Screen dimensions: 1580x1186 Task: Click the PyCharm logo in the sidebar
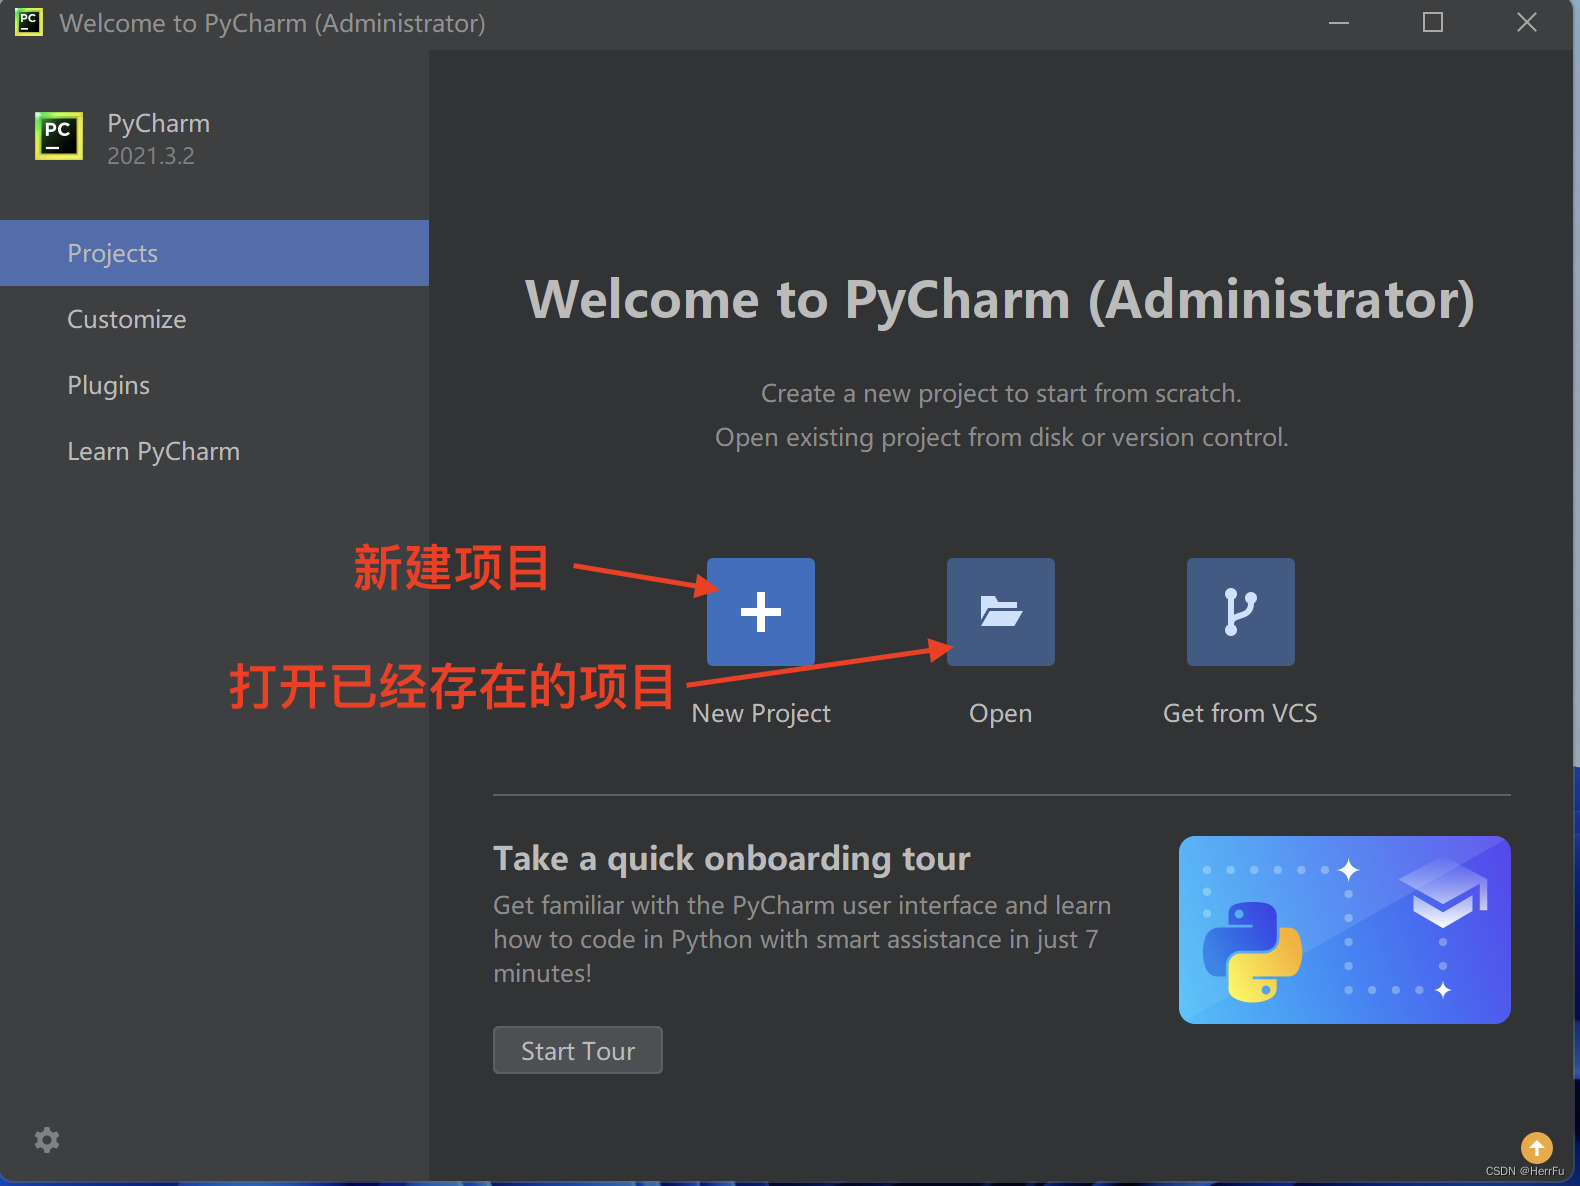59,135
